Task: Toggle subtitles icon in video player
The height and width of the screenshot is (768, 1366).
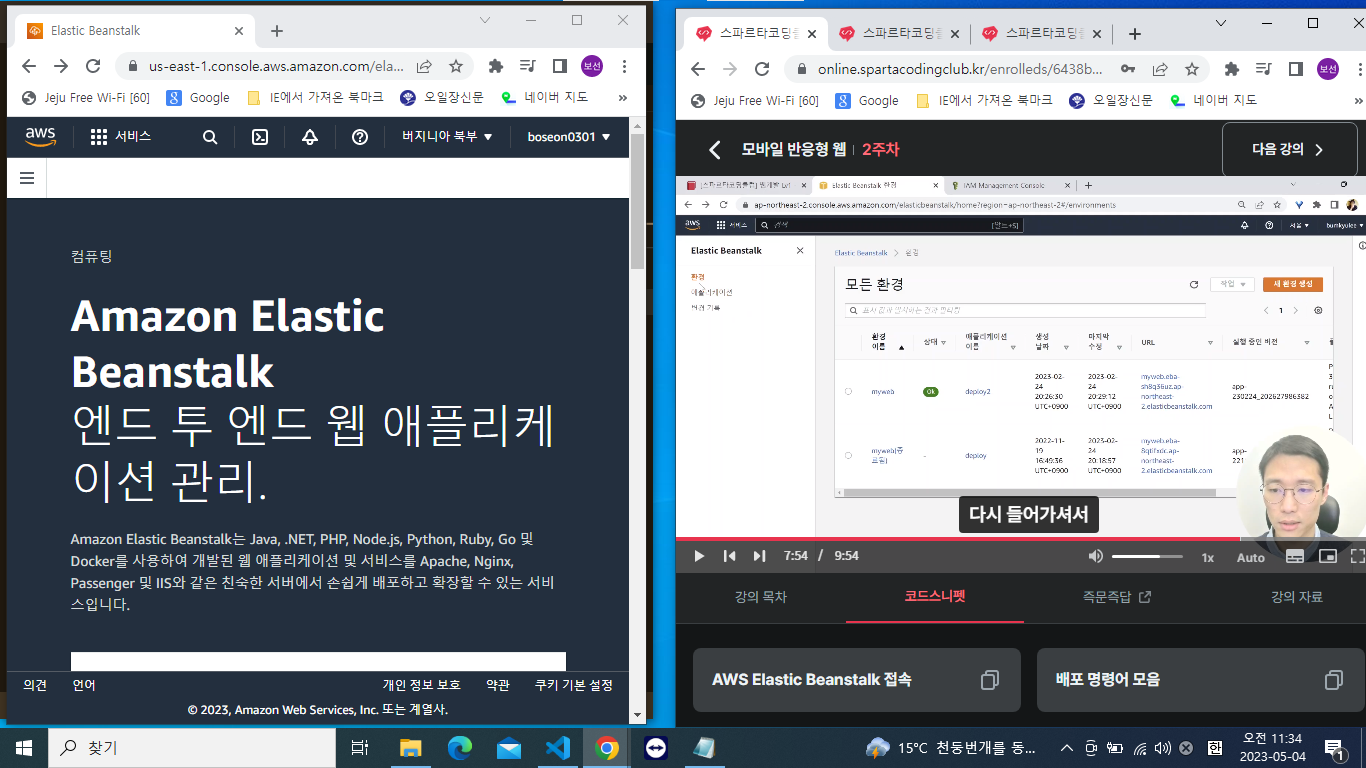Action: 1294,557
